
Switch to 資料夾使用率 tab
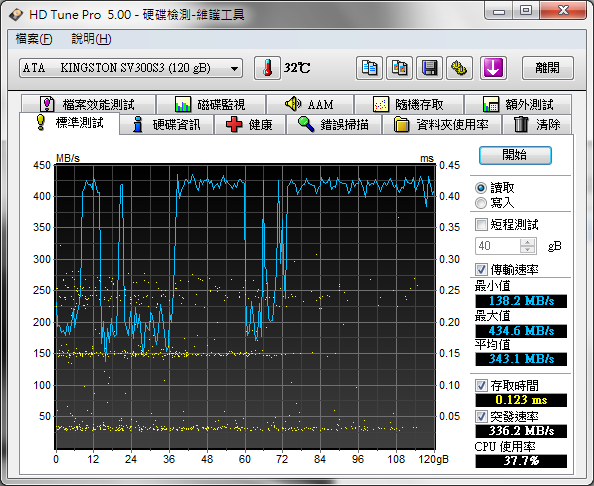[x=442, y=125]
